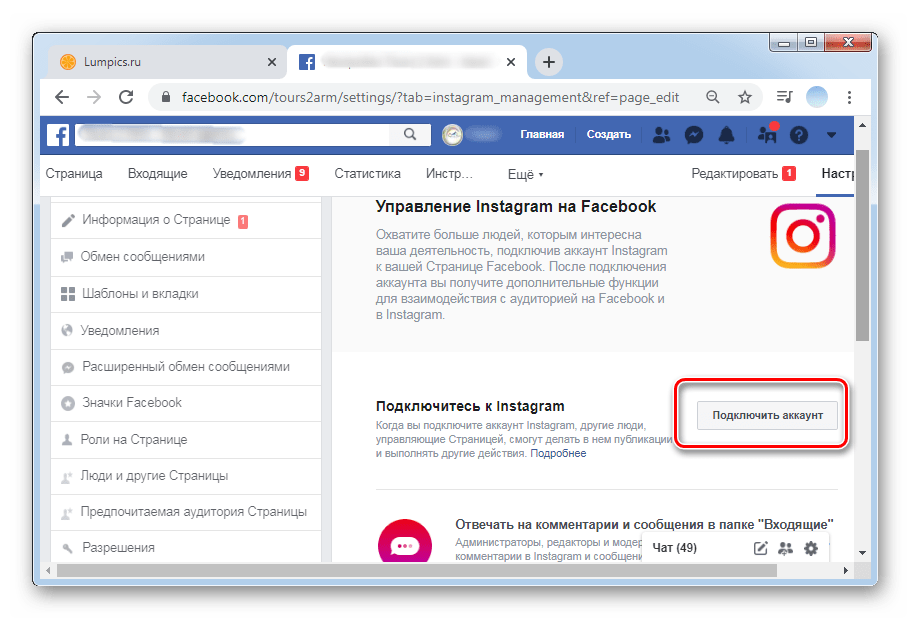
Task: Reload the page with refresh icon
Action: pos(126,97)
